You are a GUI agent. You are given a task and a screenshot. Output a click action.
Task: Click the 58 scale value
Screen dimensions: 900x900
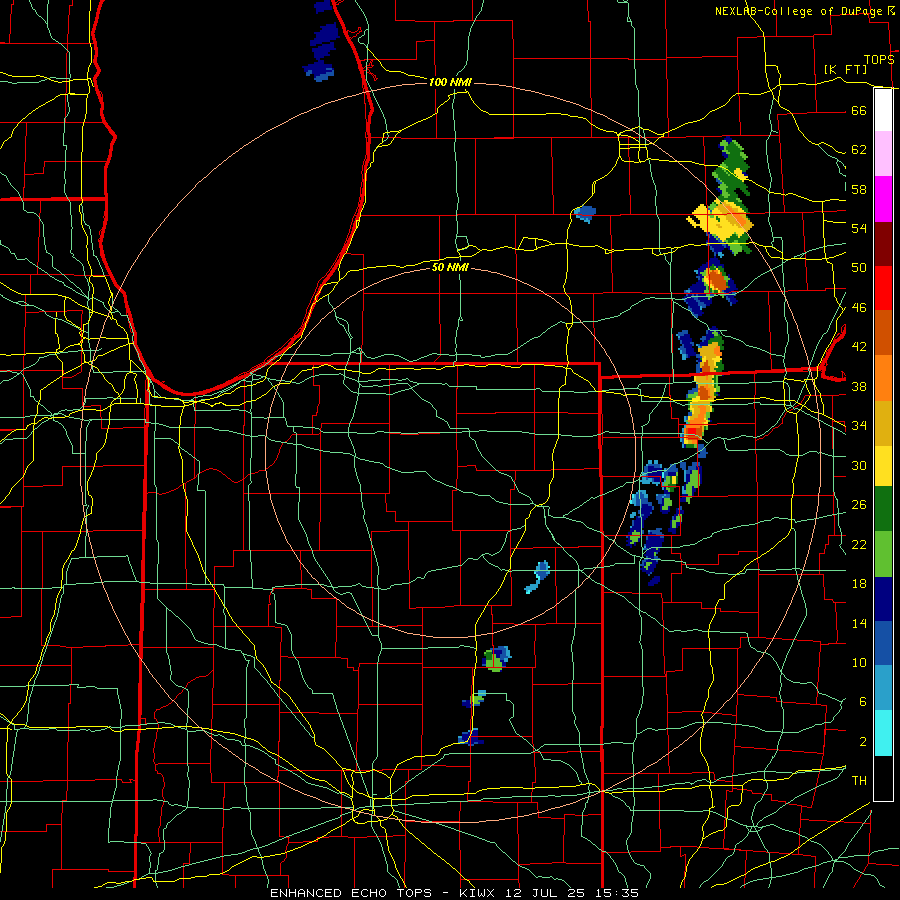click(x=859, y=189)
